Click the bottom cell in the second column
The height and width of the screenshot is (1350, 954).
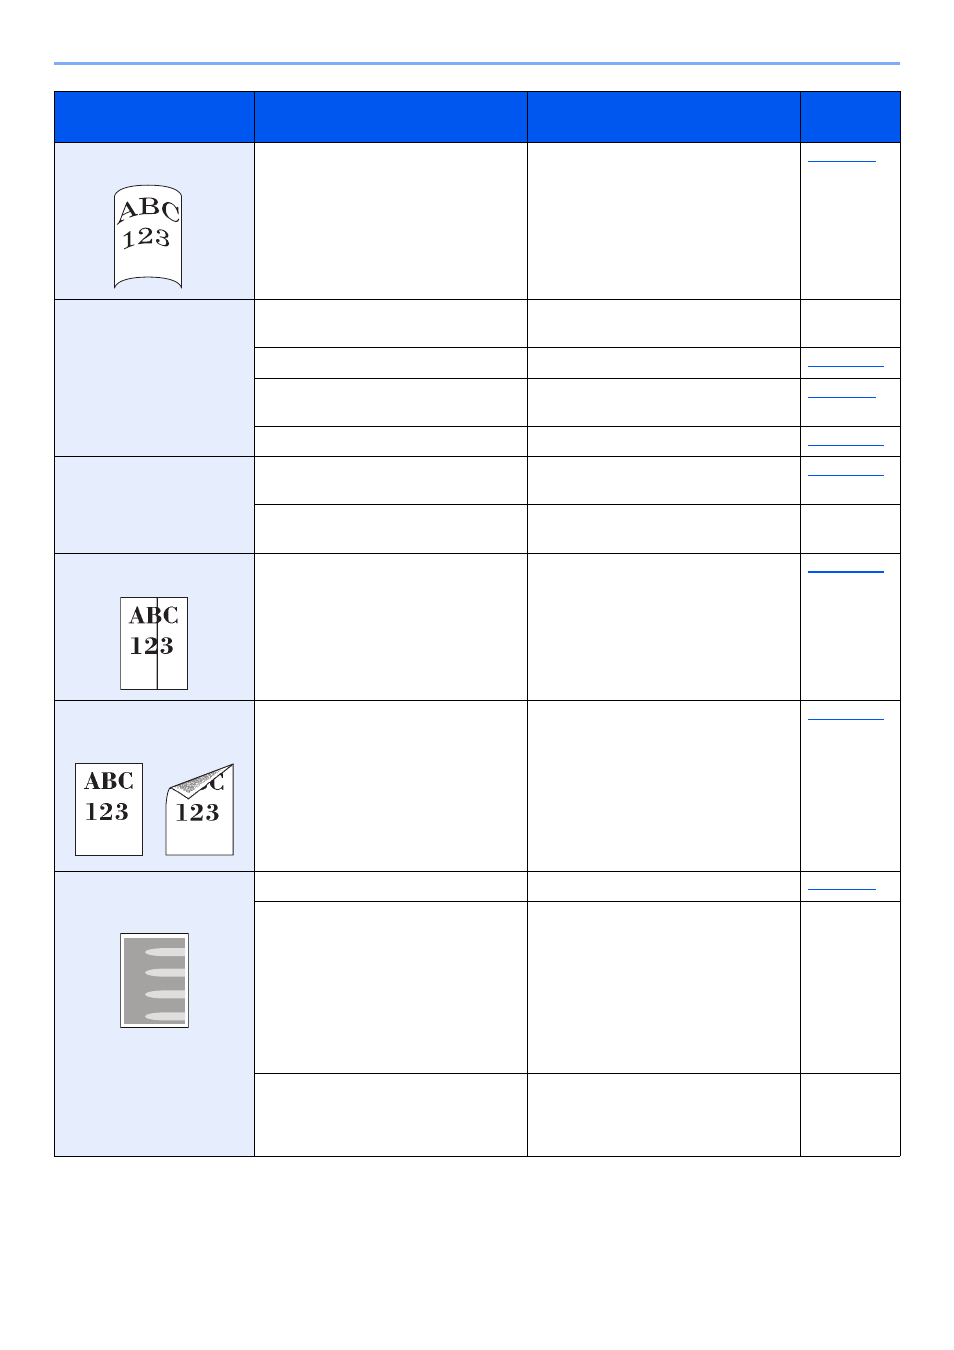point(391,1115)
